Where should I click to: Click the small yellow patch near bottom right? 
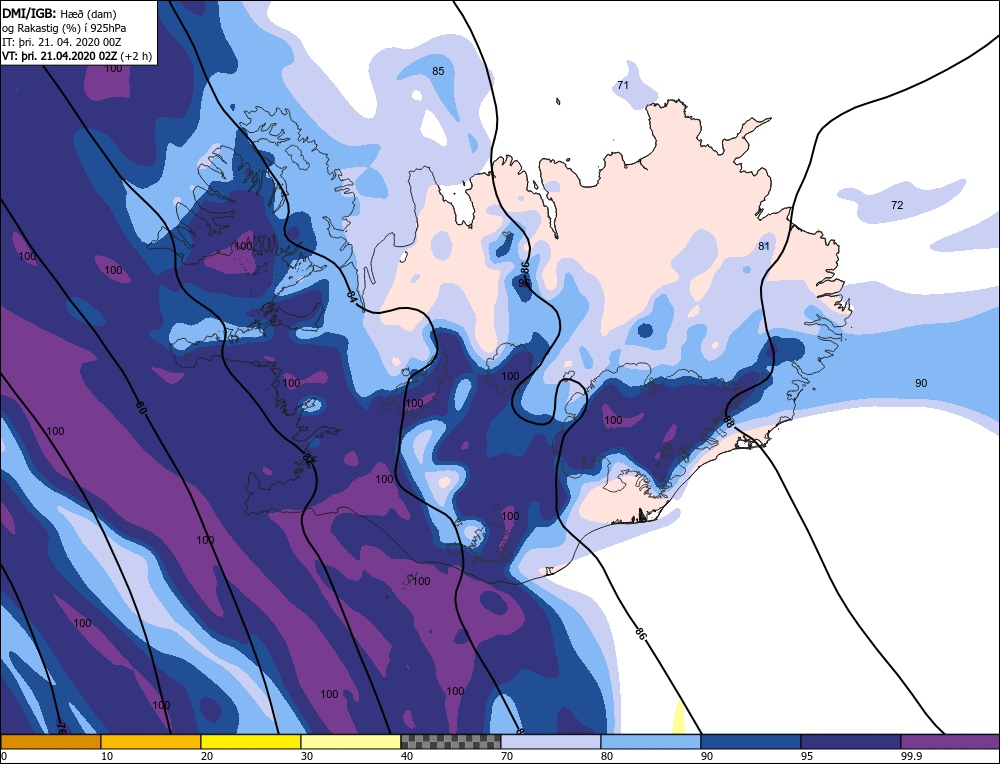(679, 717)
